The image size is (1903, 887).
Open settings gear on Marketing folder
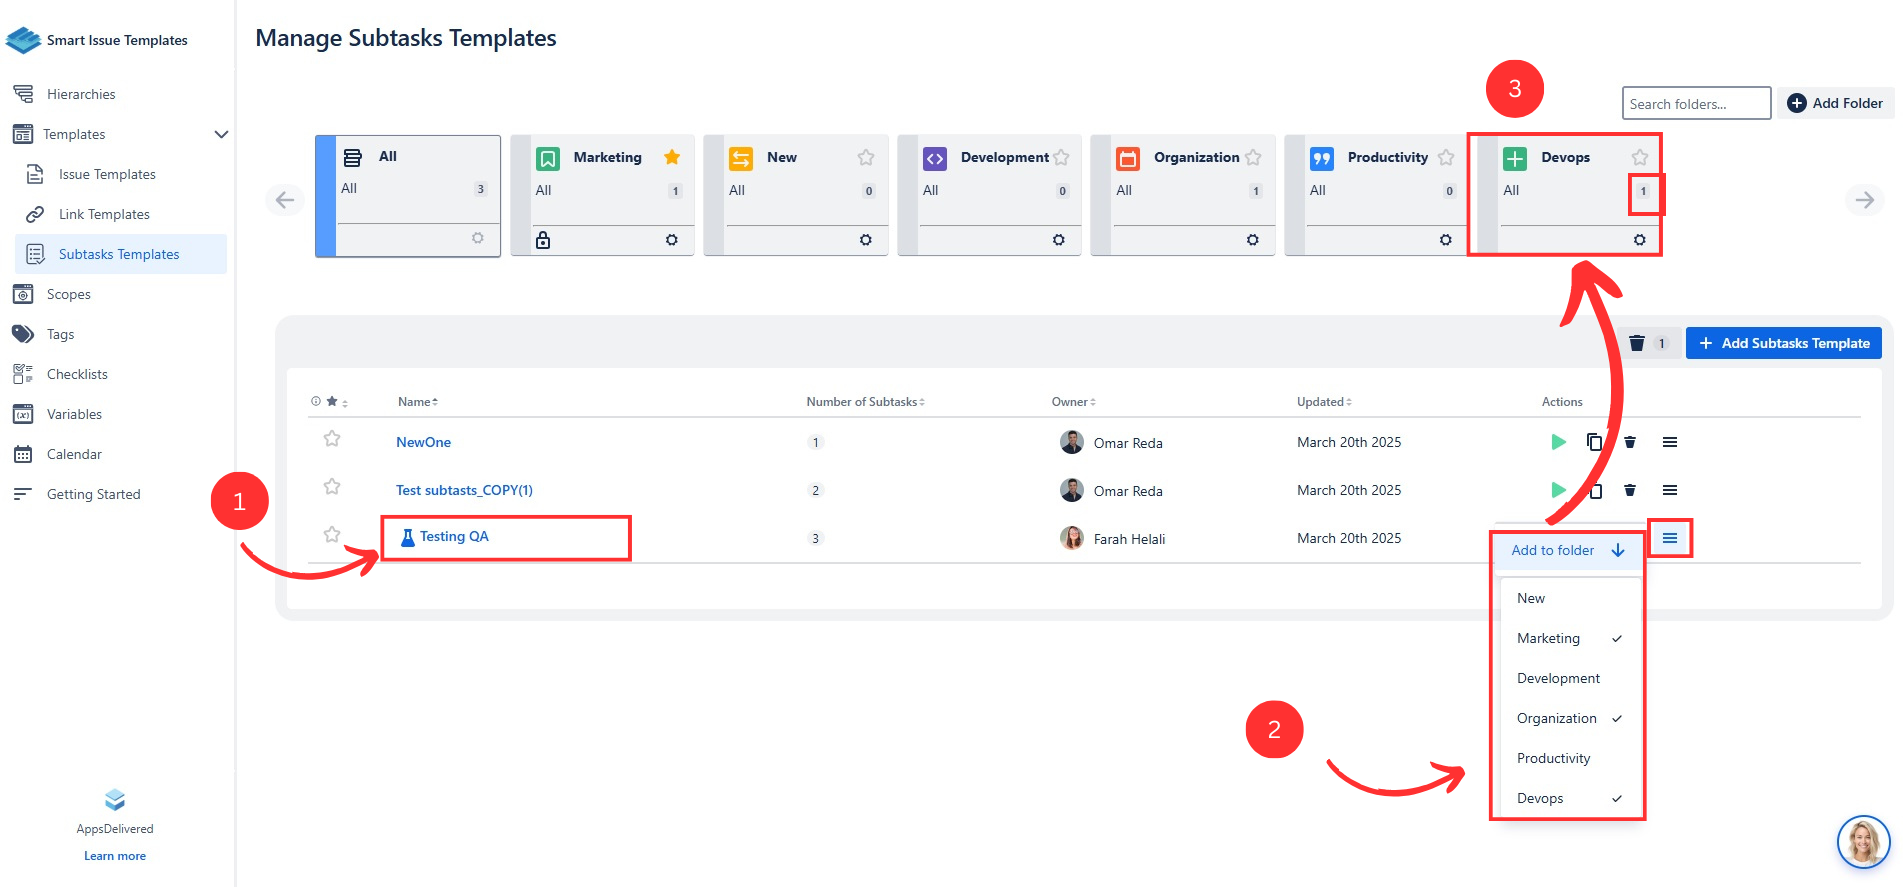[672, 240]
